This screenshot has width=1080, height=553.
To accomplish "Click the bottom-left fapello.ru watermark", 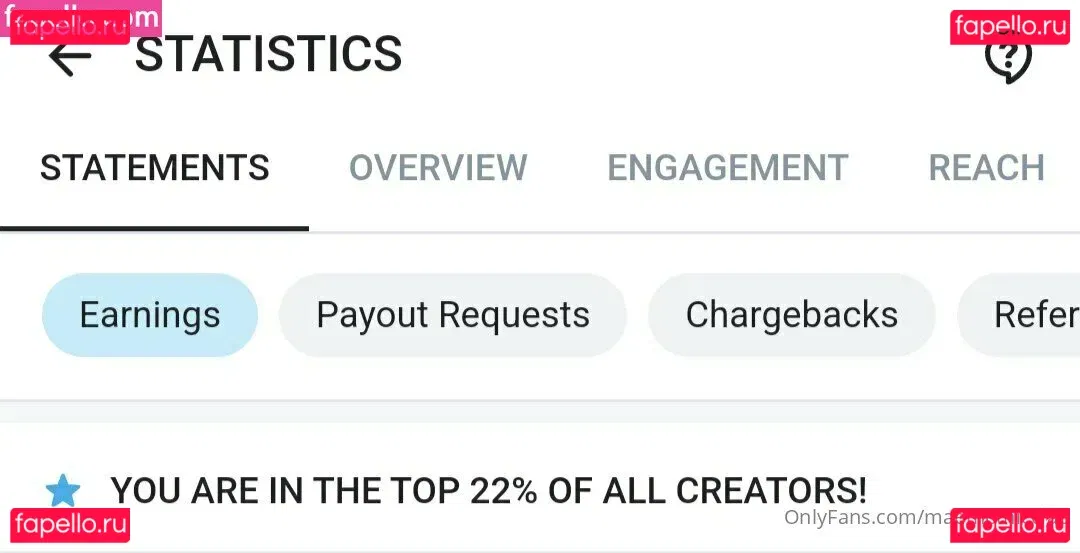I will [70, 524].
